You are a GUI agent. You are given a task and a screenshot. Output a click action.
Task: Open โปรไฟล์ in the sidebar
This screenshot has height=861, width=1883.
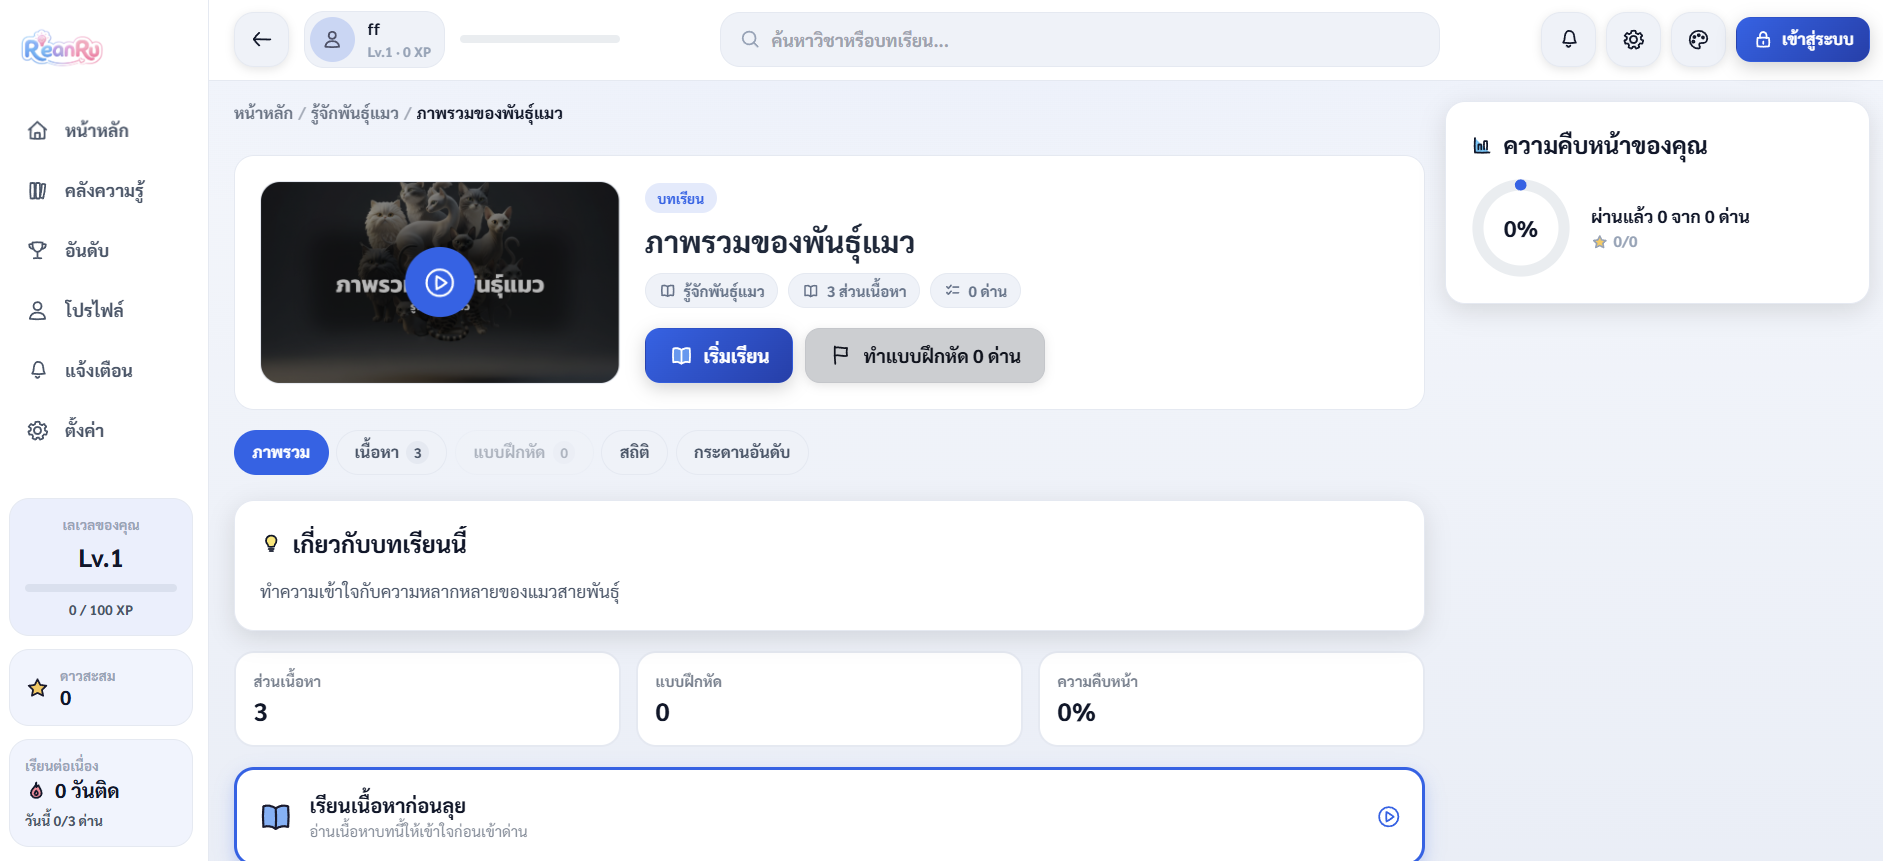point(101,311)
